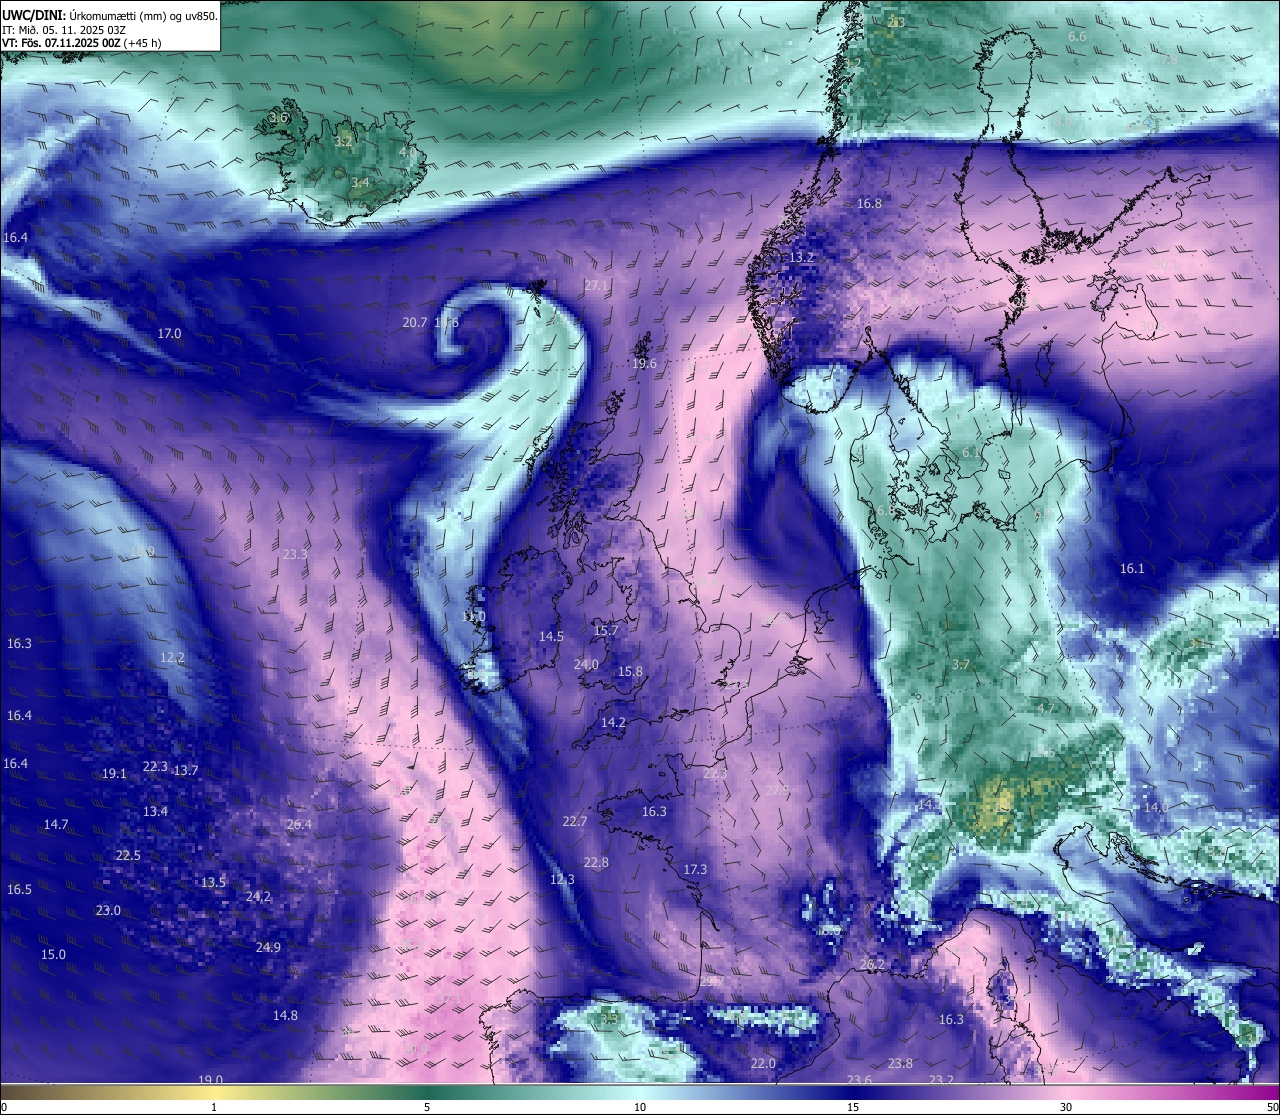1280x1115 pixels.
Task: Click the 3.7 value over Germany
Action: pos(961,665)
